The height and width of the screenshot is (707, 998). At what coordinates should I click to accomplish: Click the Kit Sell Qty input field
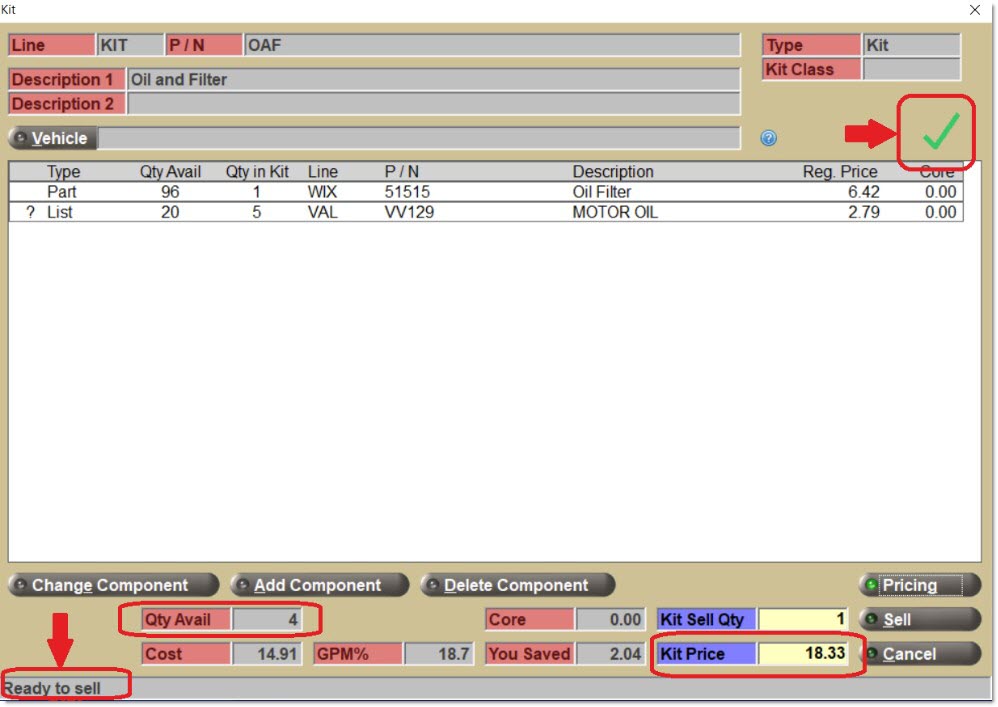click(803, 619)
